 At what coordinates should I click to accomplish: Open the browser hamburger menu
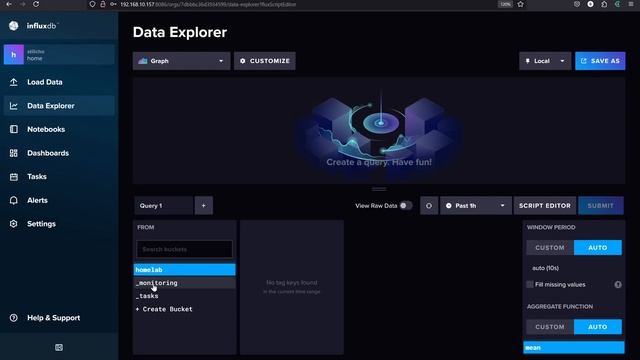click(631, 4)
